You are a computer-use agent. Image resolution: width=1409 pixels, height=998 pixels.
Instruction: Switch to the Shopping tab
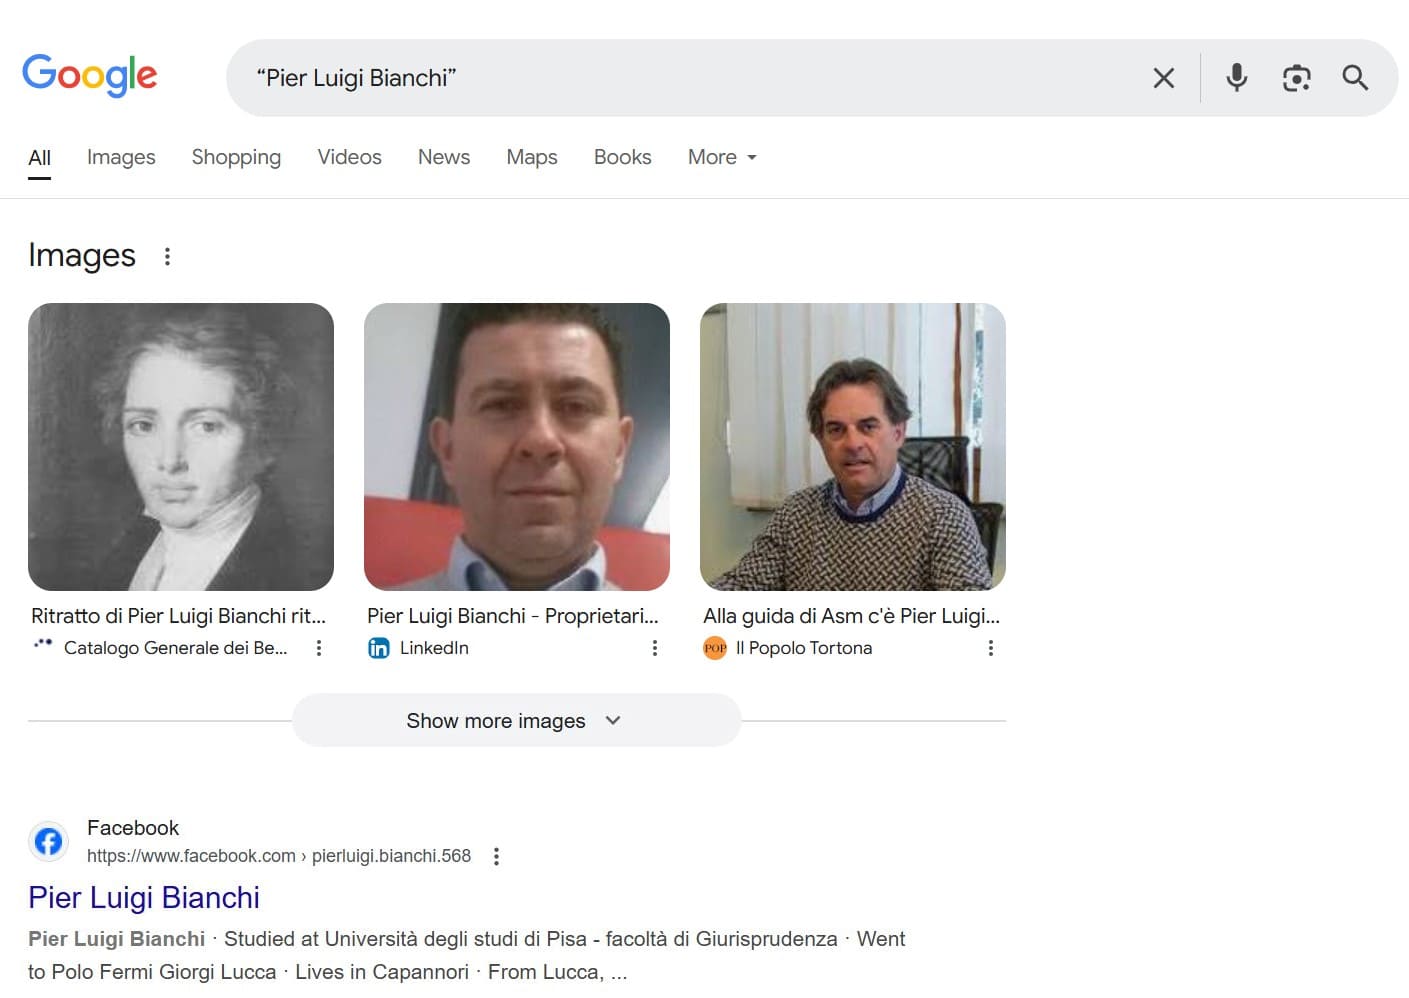coord(236,157)
